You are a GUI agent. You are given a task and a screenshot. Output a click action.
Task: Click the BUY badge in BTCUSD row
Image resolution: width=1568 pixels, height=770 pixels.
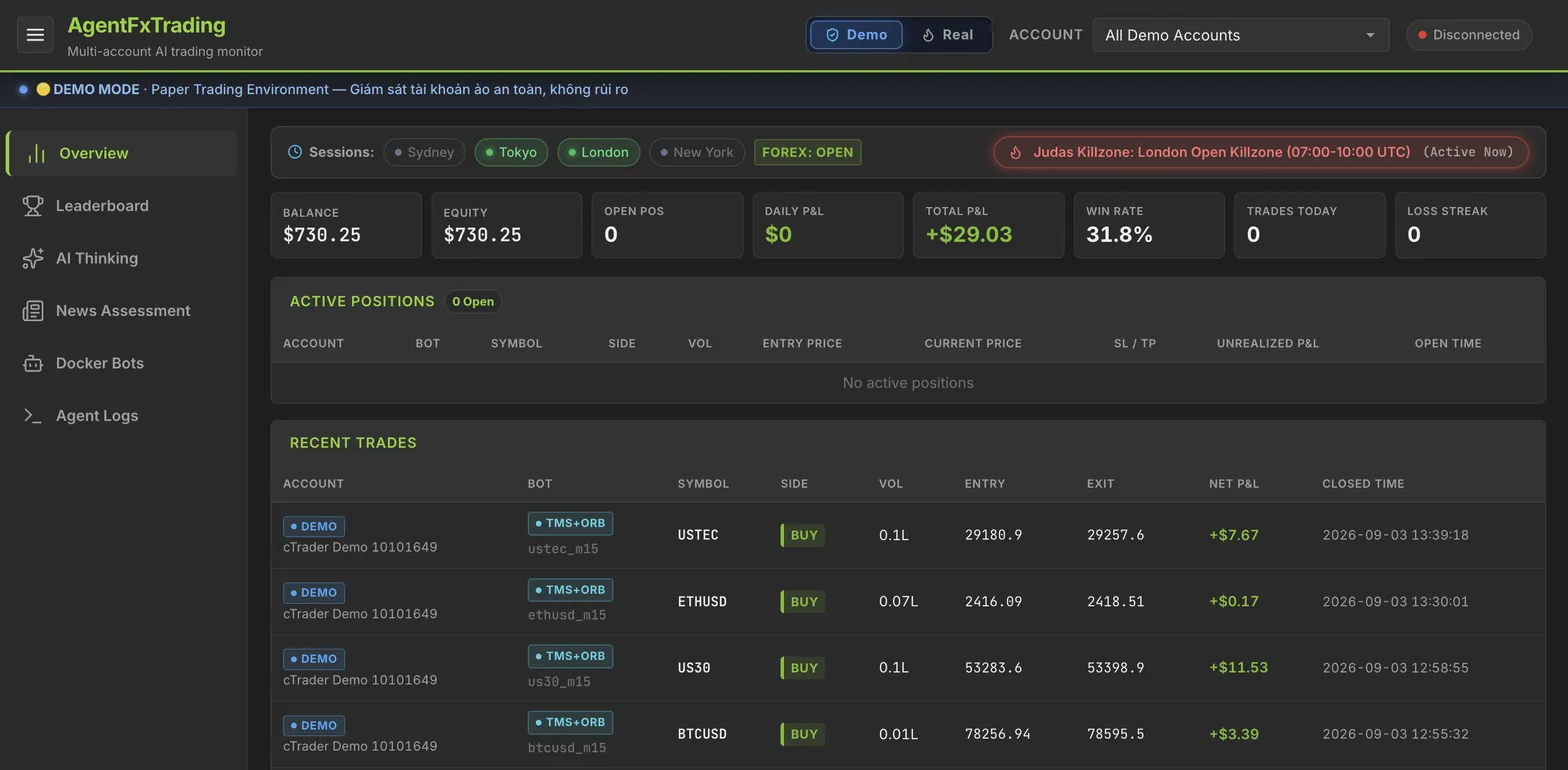(x=803, y=734)
